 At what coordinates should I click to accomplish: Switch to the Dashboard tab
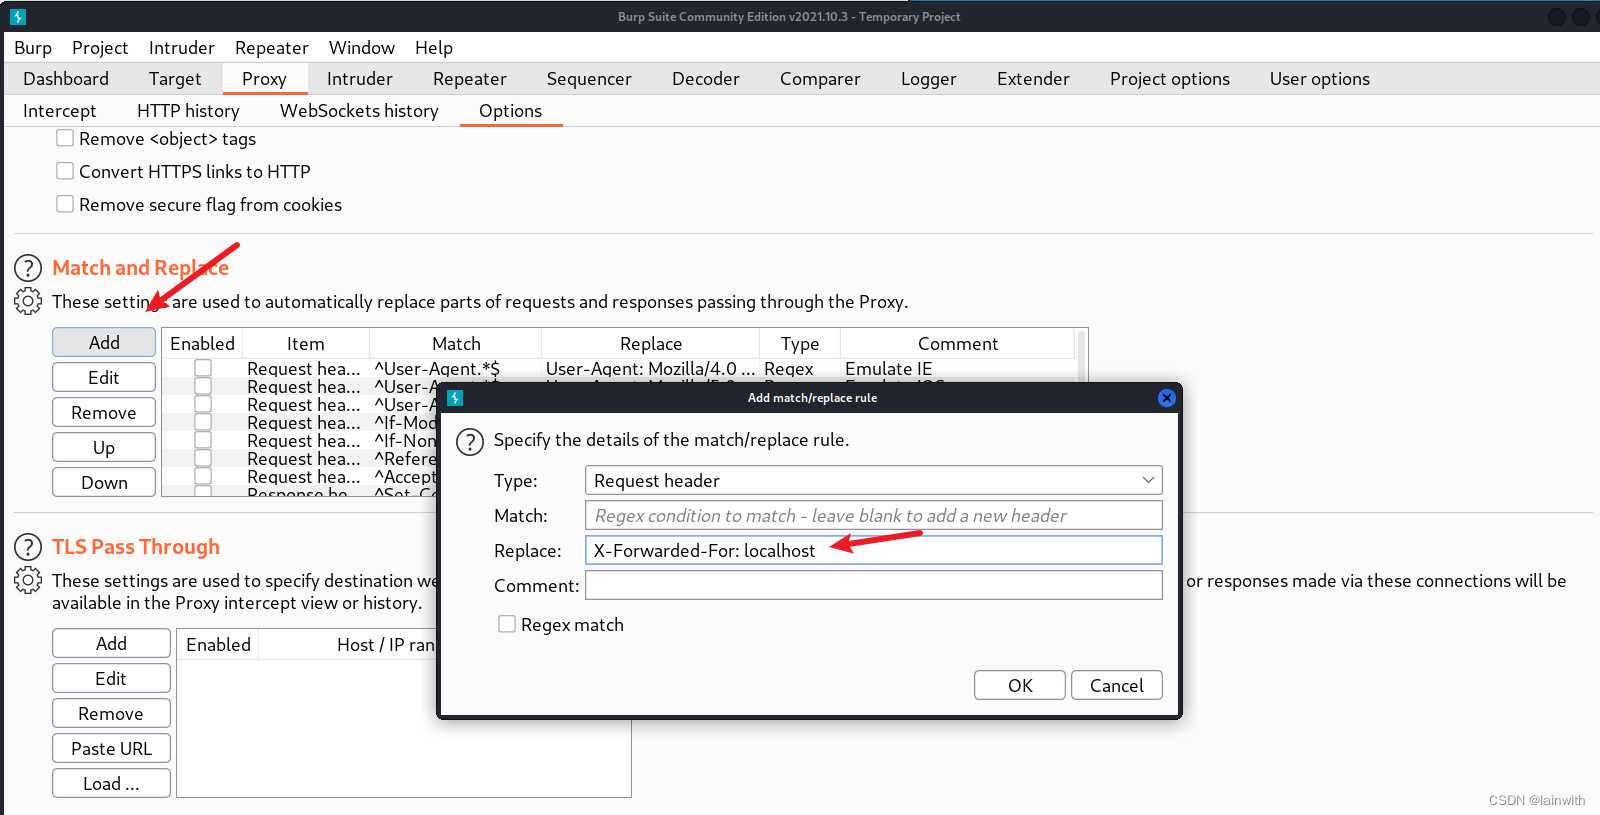pyautogui.click(x=66, y=79)
